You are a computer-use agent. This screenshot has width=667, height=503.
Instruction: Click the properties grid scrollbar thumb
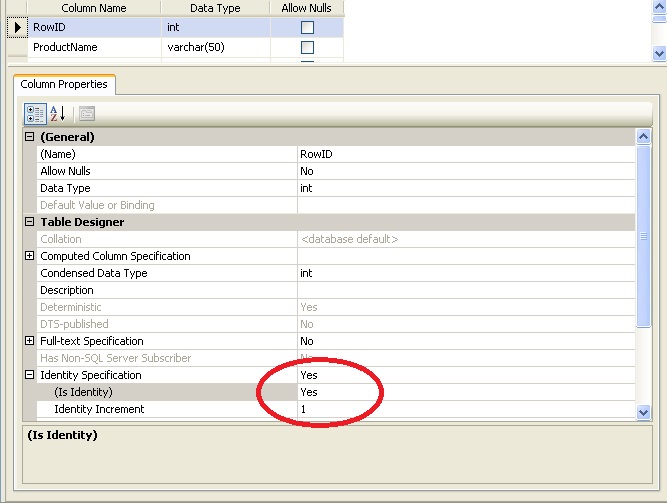click(x=644, y=236)
